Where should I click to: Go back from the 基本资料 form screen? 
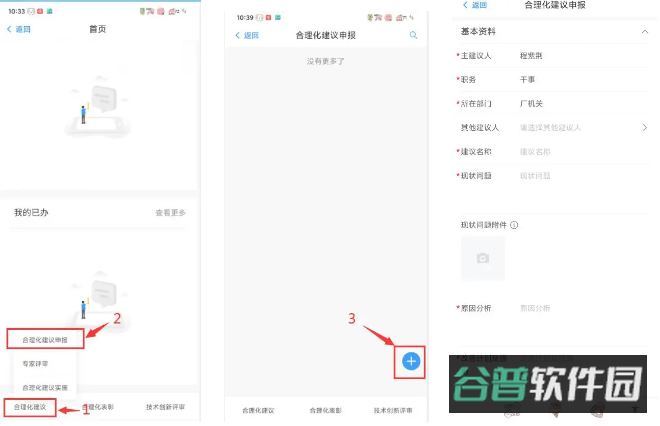(x=475, y=5)
